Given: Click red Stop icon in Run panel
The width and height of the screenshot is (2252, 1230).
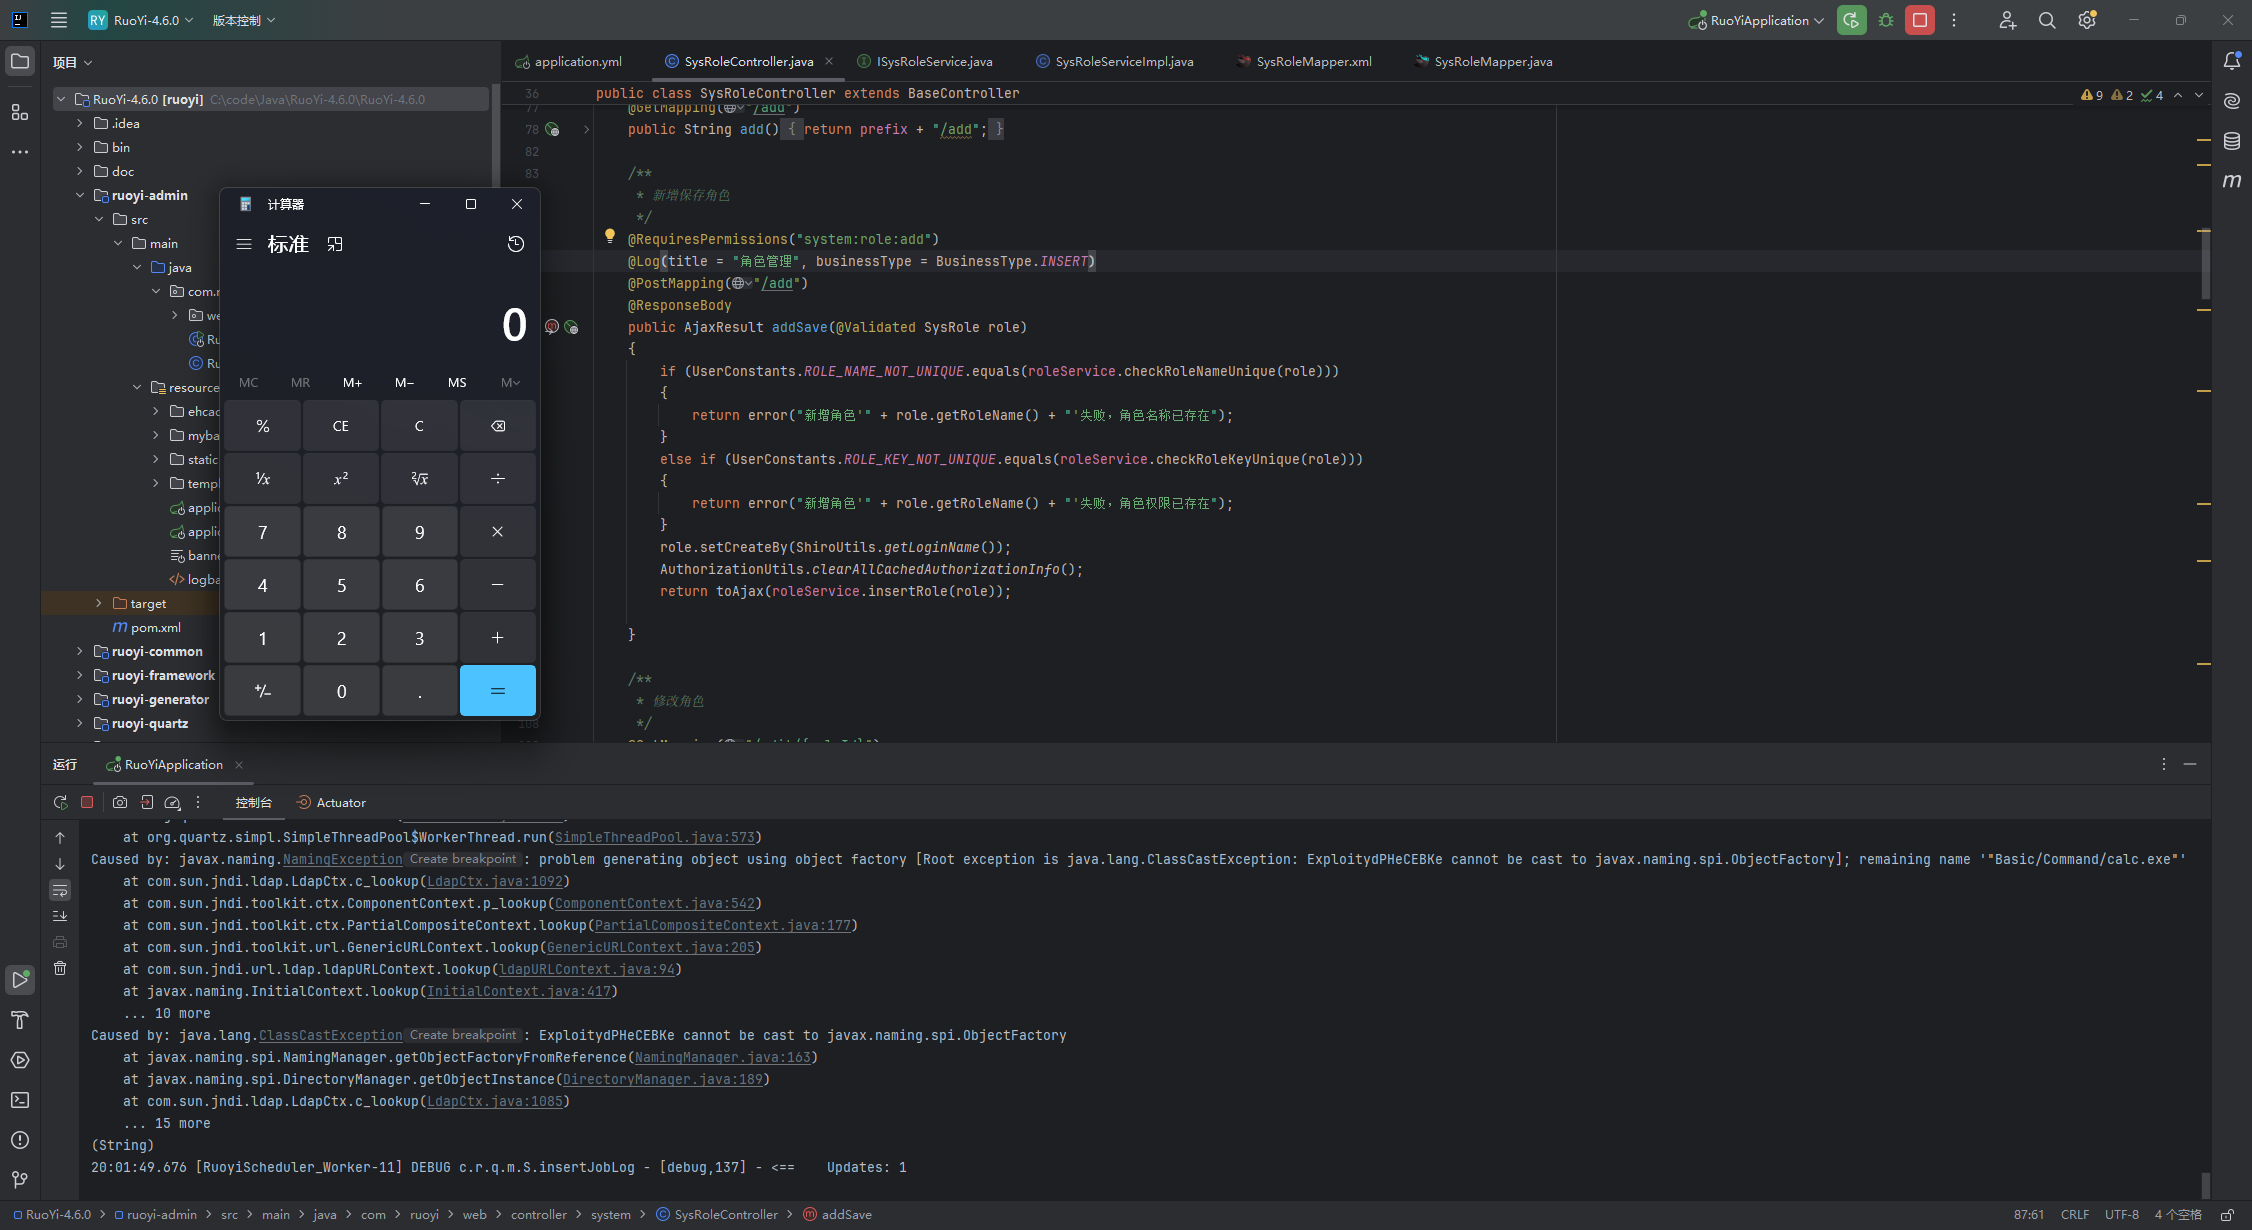Looking at the screenshot, I should point(87,802).
